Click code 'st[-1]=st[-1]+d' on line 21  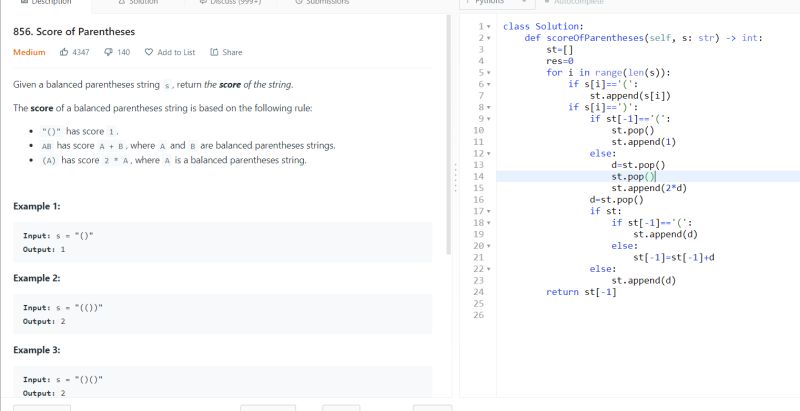[673, 258]
